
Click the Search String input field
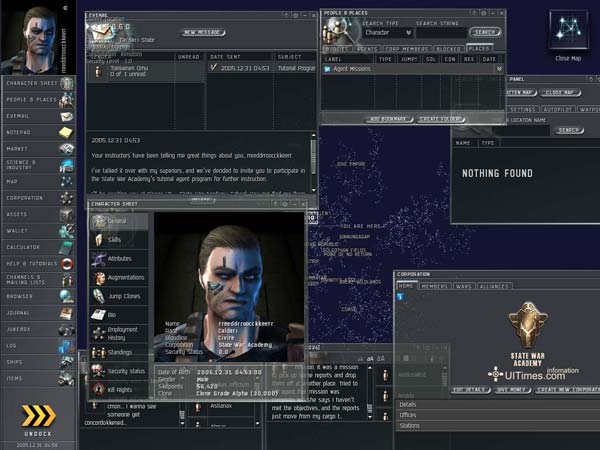441,33
